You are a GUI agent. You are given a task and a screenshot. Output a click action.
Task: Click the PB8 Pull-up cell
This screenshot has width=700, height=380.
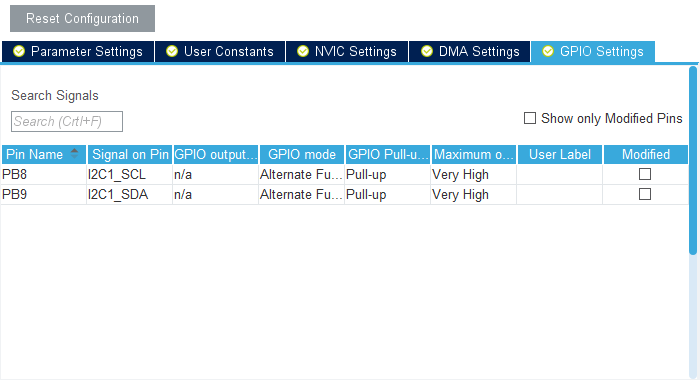[x=388, y=175]
